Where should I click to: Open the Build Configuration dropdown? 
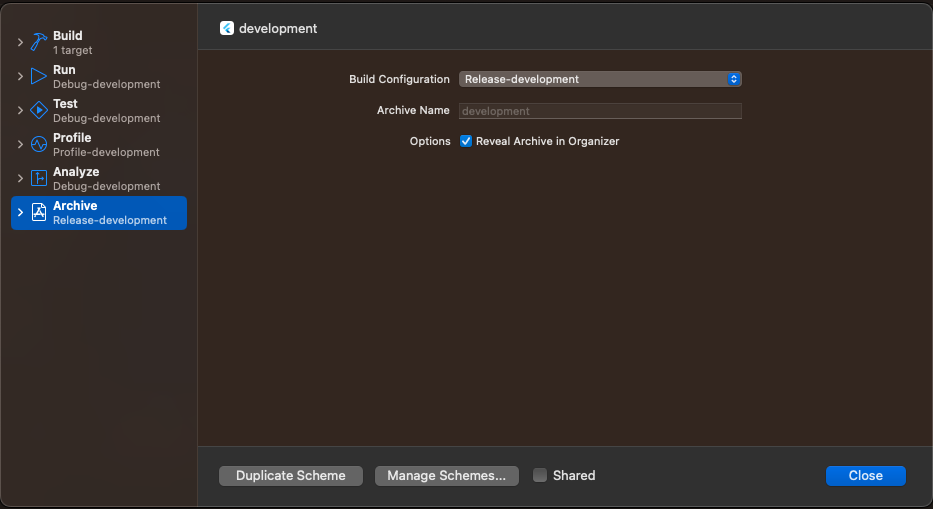pyautogui.click(x=600, y=79)
